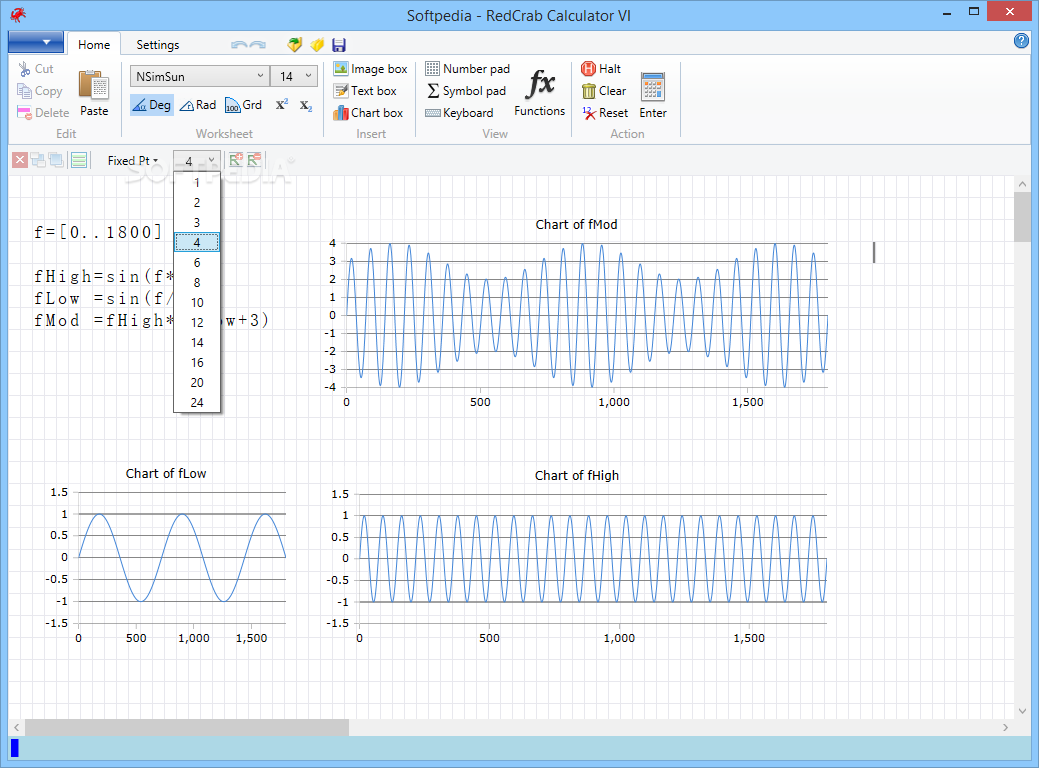Switch to the Home tab
The height and width of the screenshot is (768, 1039).
94,44
